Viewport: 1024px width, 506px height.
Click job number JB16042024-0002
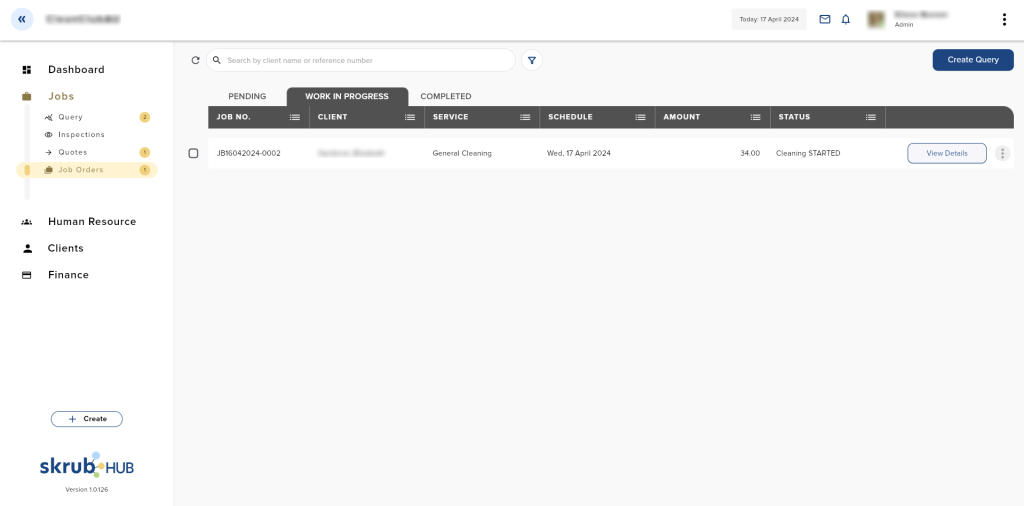pyautogui.click(x=249, y=153)
